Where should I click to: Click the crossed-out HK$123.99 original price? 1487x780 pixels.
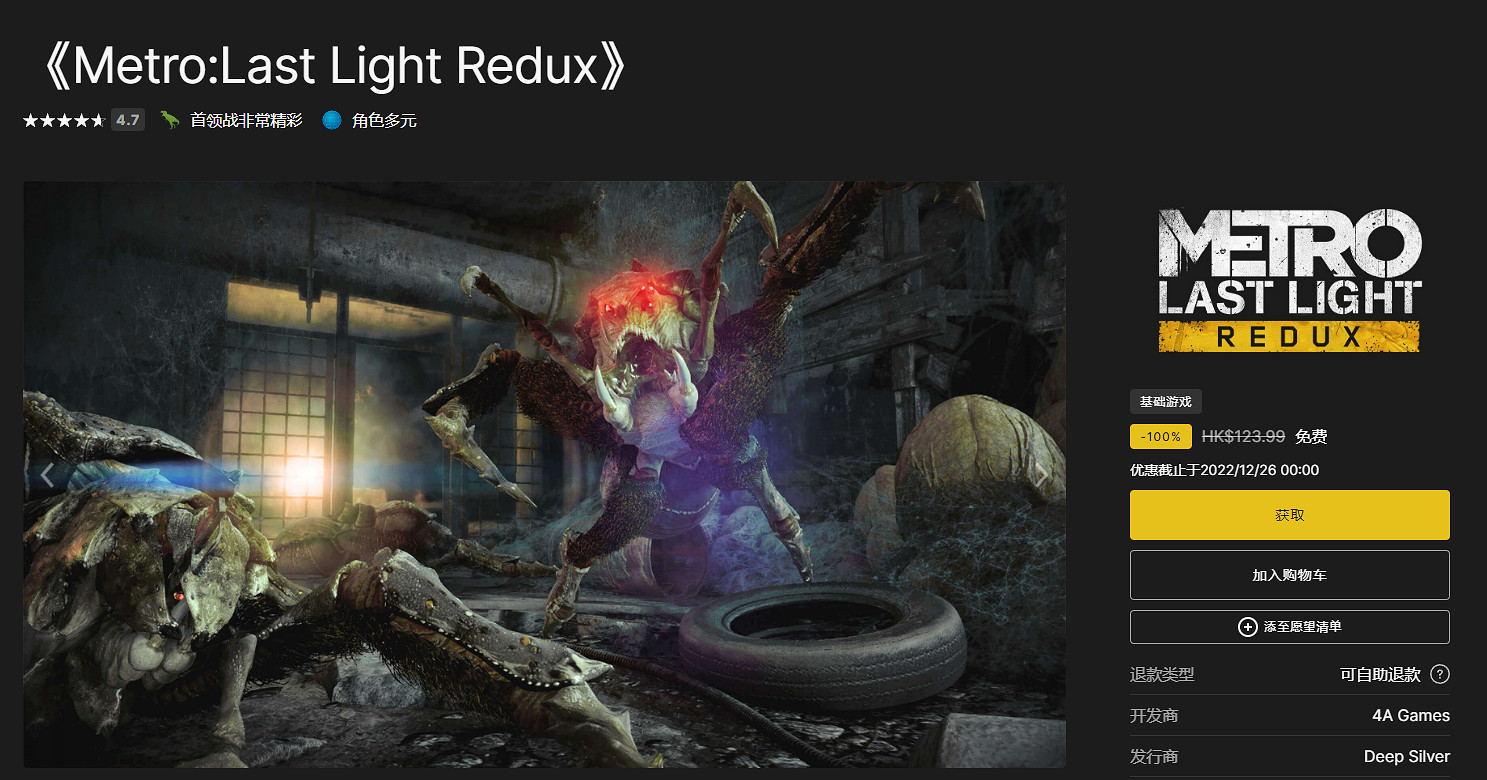[1243, 437]
